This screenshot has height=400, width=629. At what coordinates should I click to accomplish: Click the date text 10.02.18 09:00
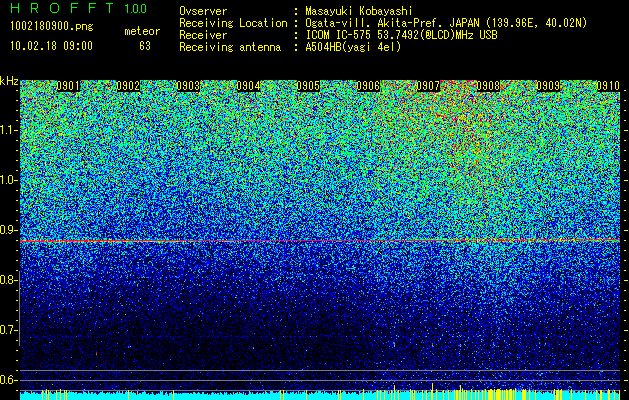pos(51,46)
